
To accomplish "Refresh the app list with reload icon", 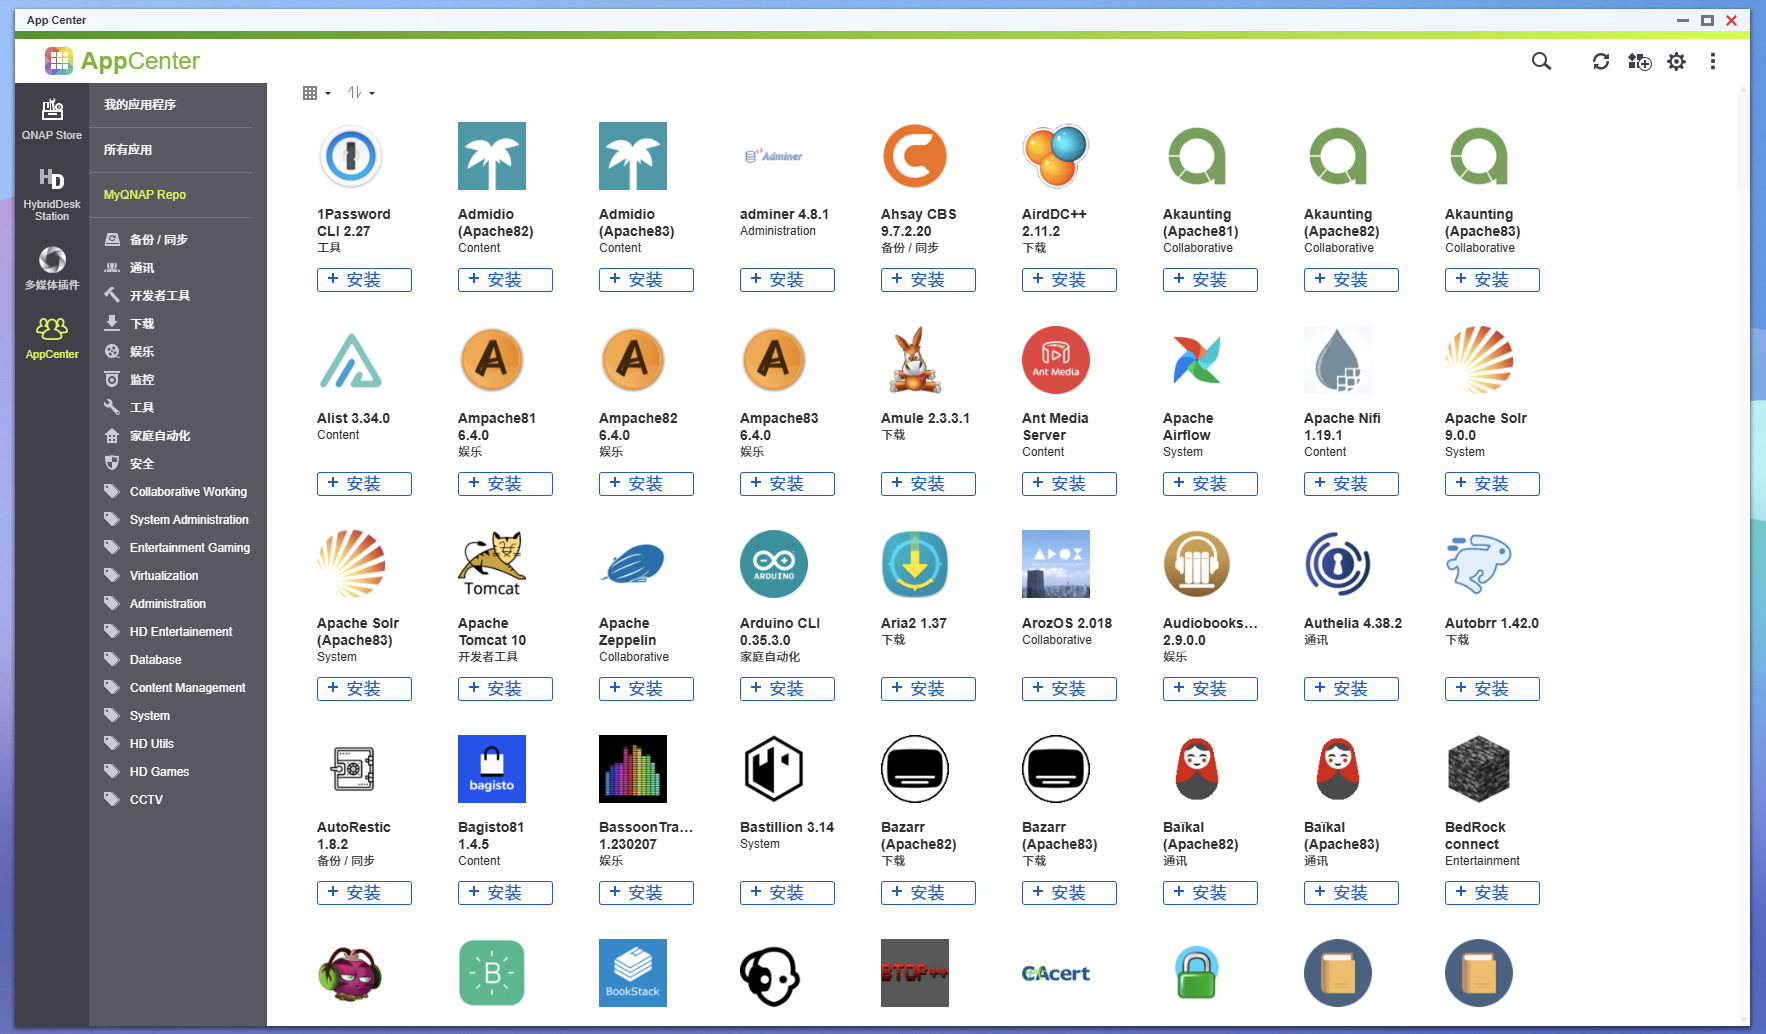I will [1601, 62].
